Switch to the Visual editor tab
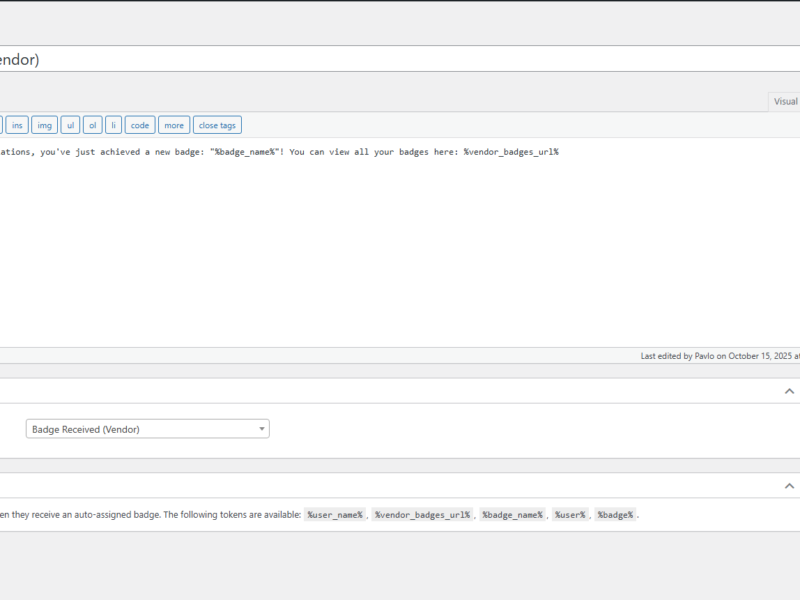 pos(785,102)
